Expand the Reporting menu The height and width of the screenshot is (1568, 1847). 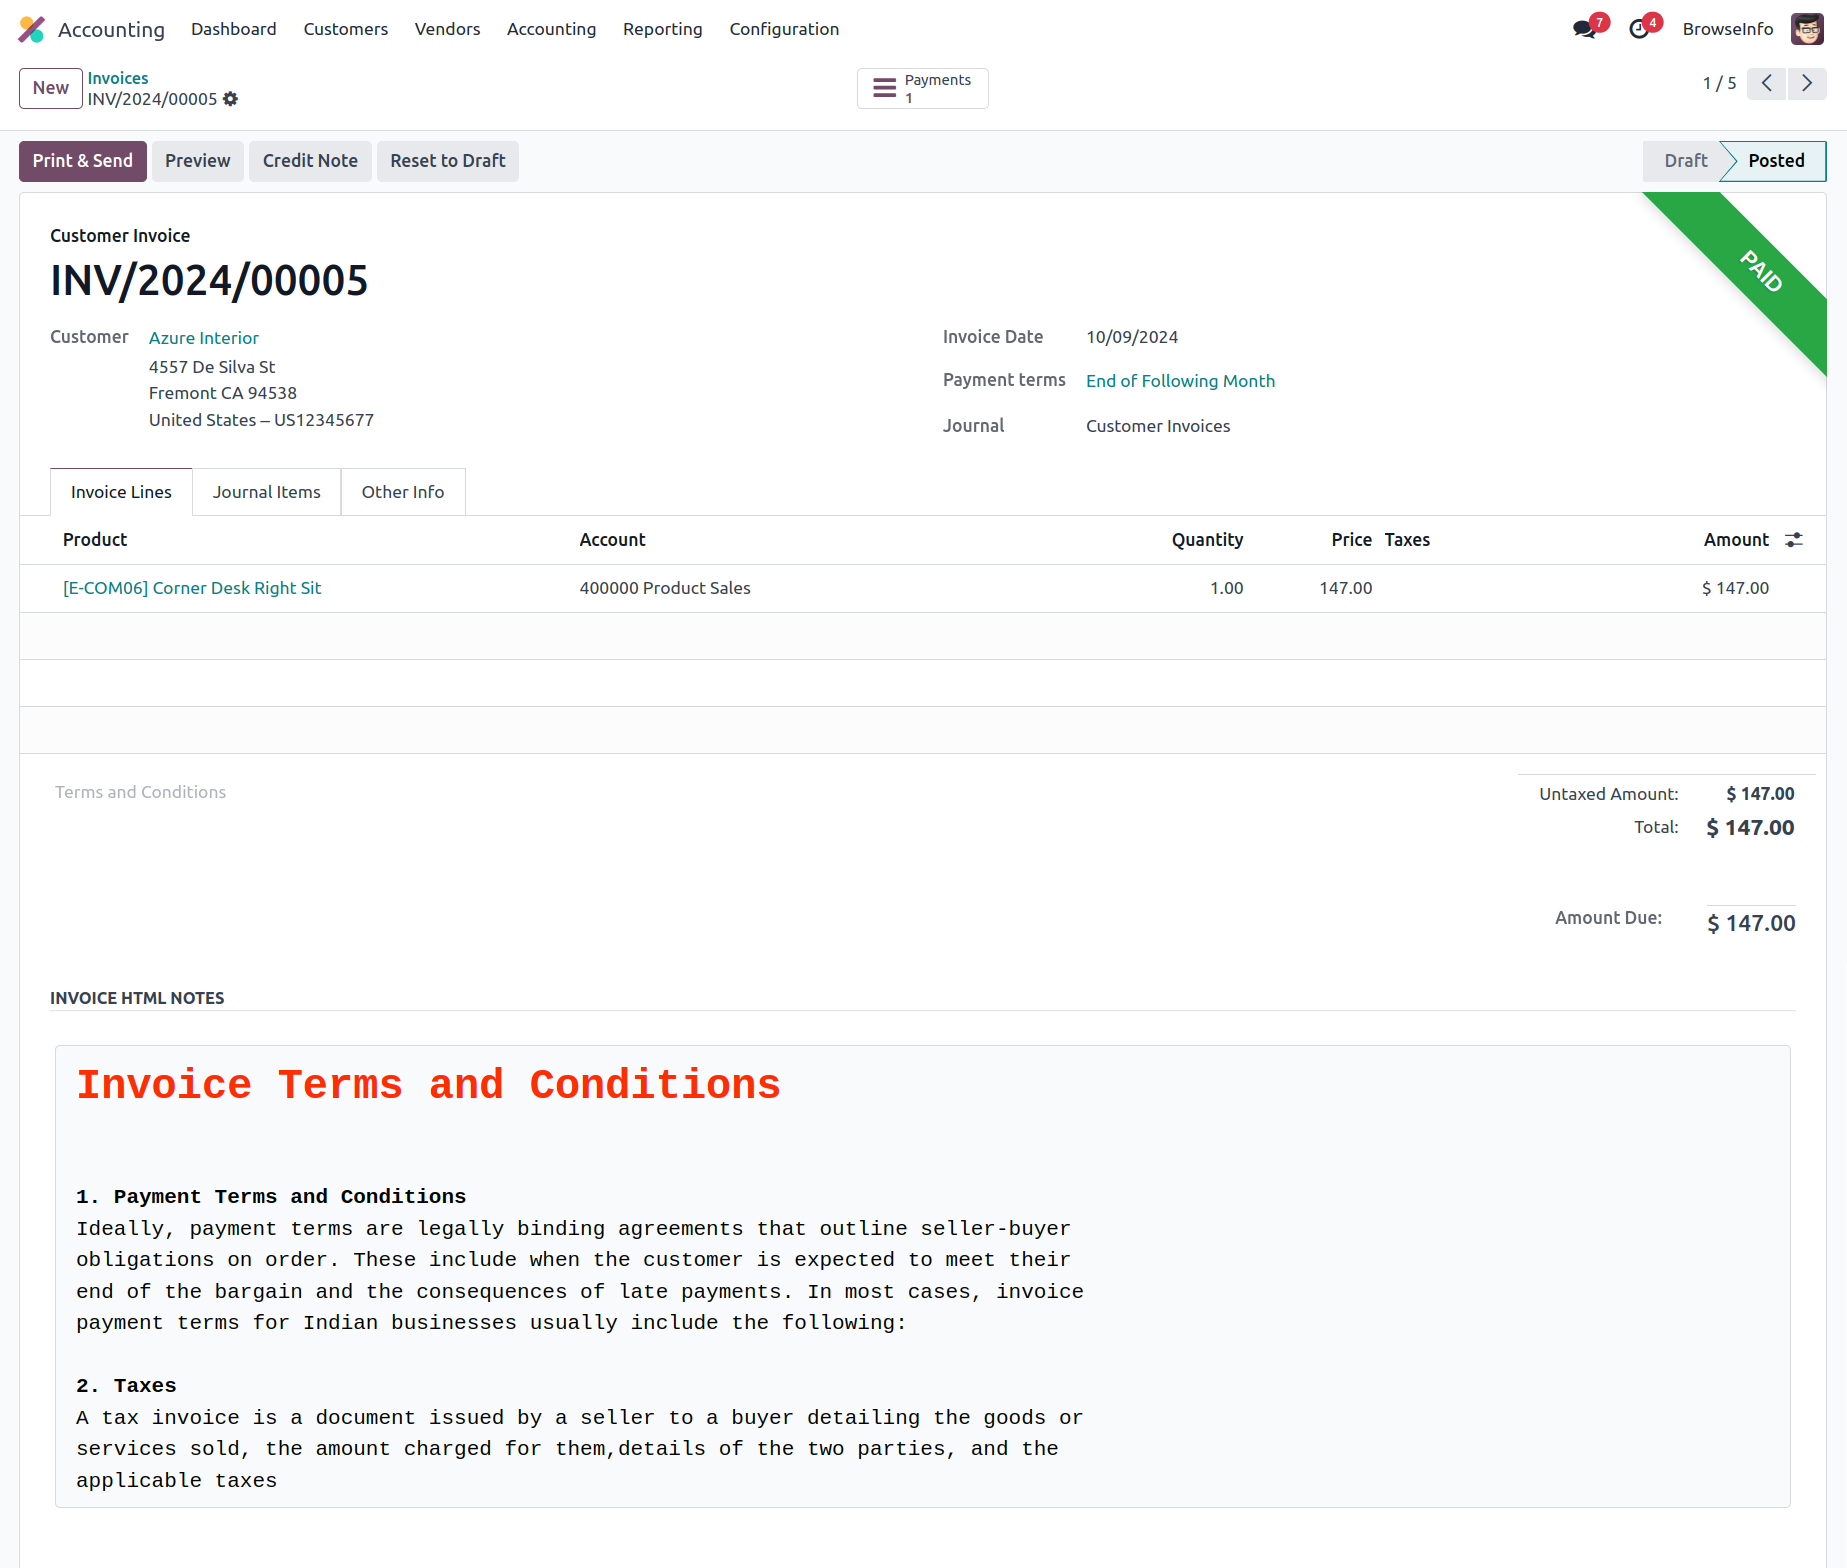tap(662, 29)
